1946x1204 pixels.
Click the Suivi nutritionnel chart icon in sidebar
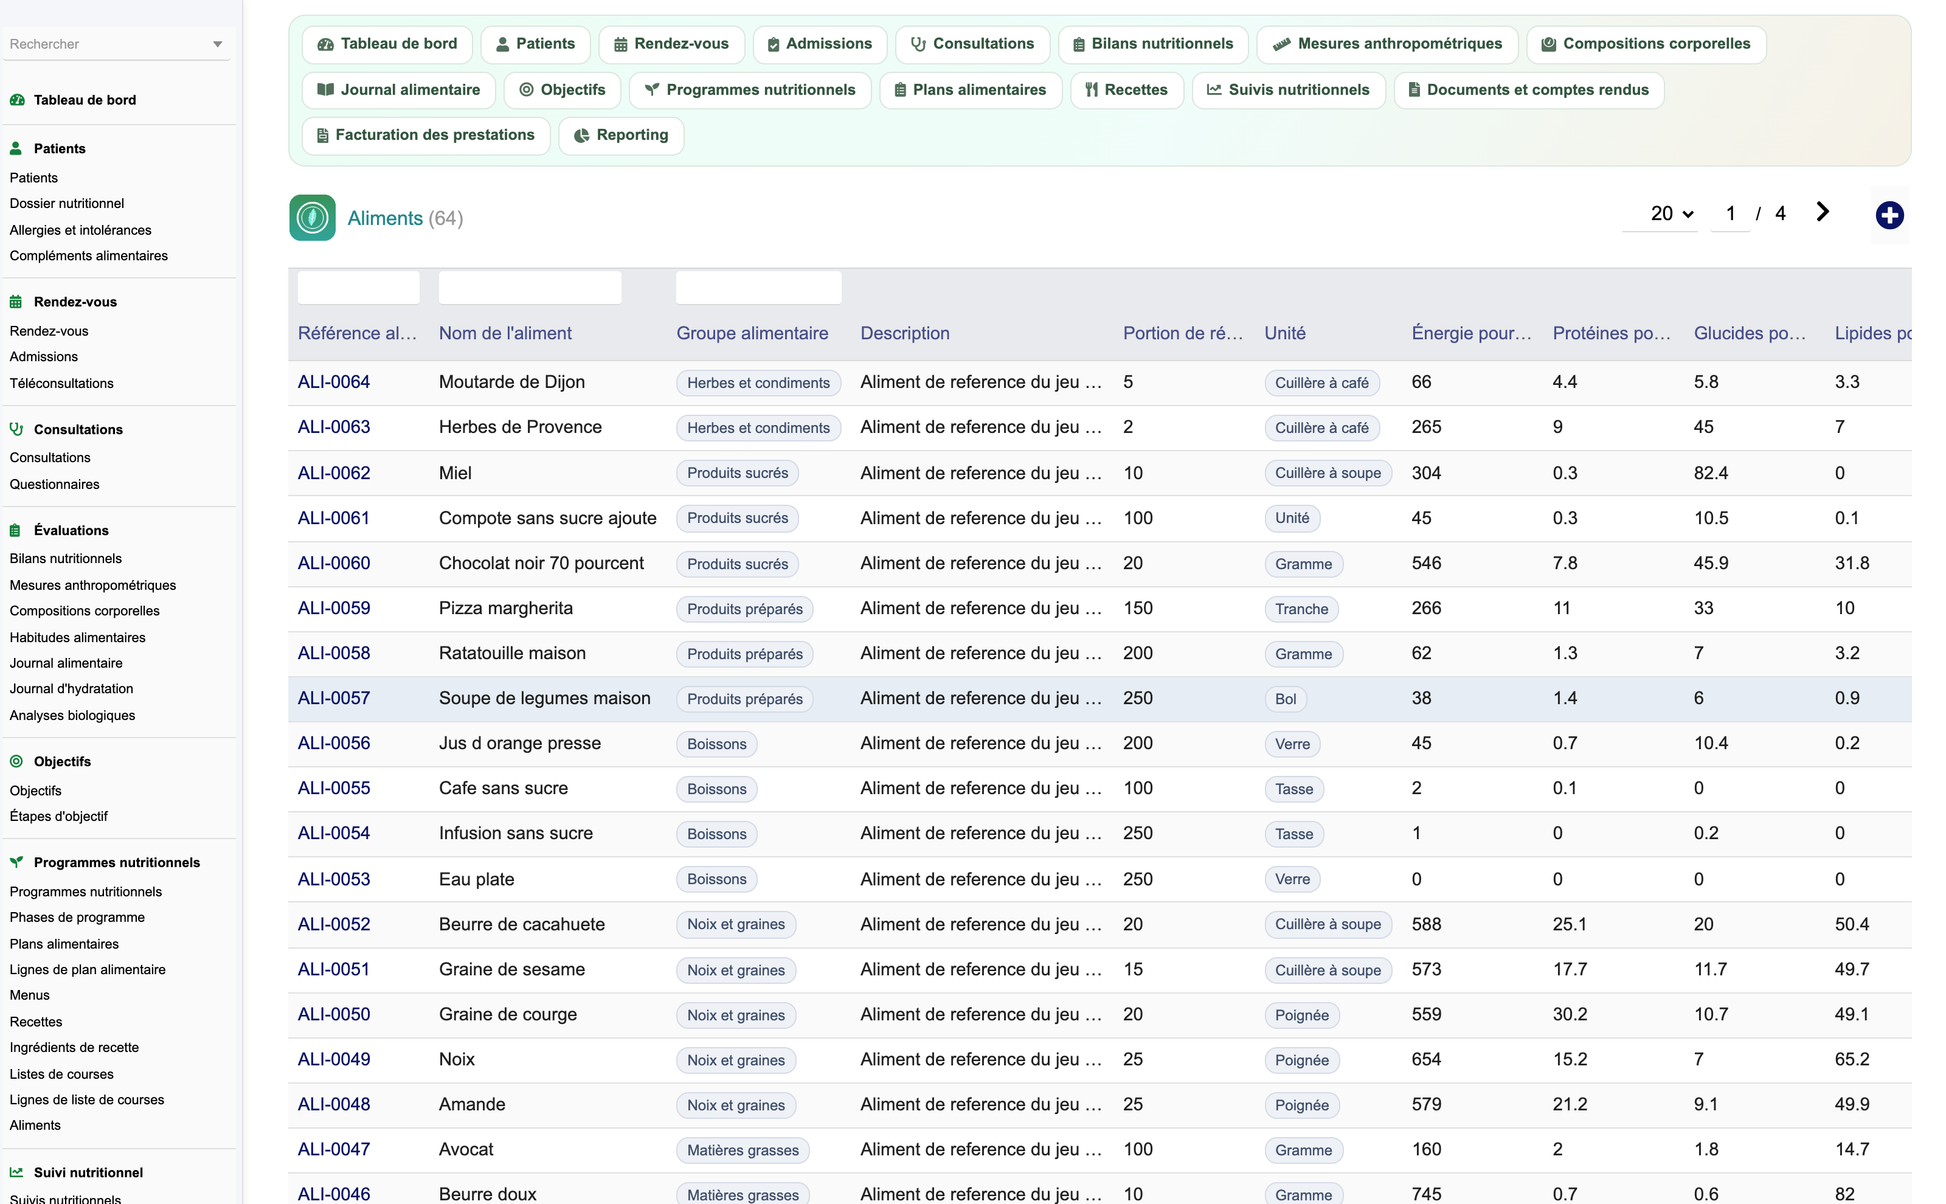(16, 1172)
